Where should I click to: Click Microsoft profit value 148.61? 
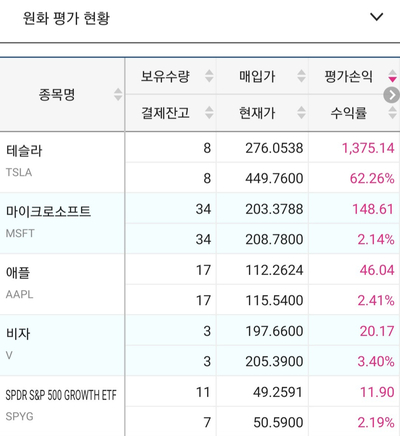[373, 209]
